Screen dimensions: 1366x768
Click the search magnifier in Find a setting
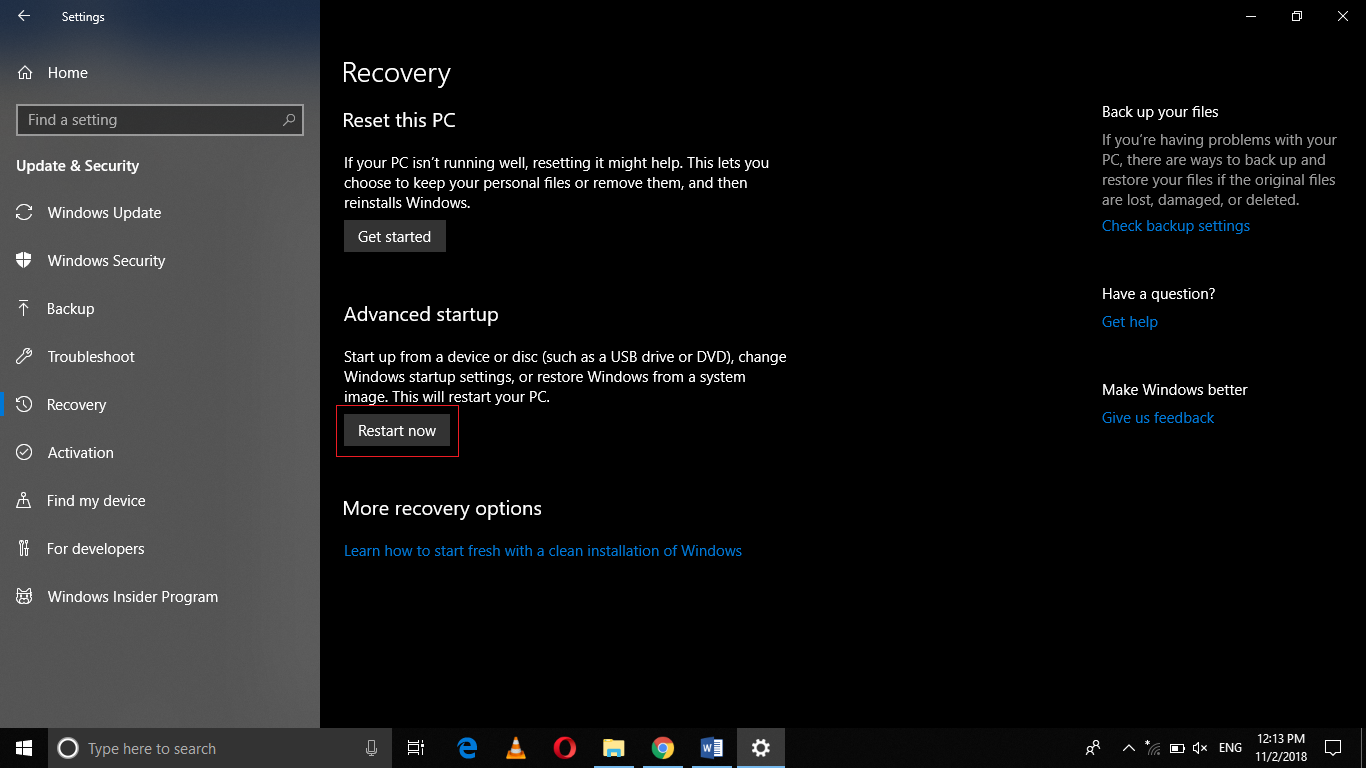[289, 120]
